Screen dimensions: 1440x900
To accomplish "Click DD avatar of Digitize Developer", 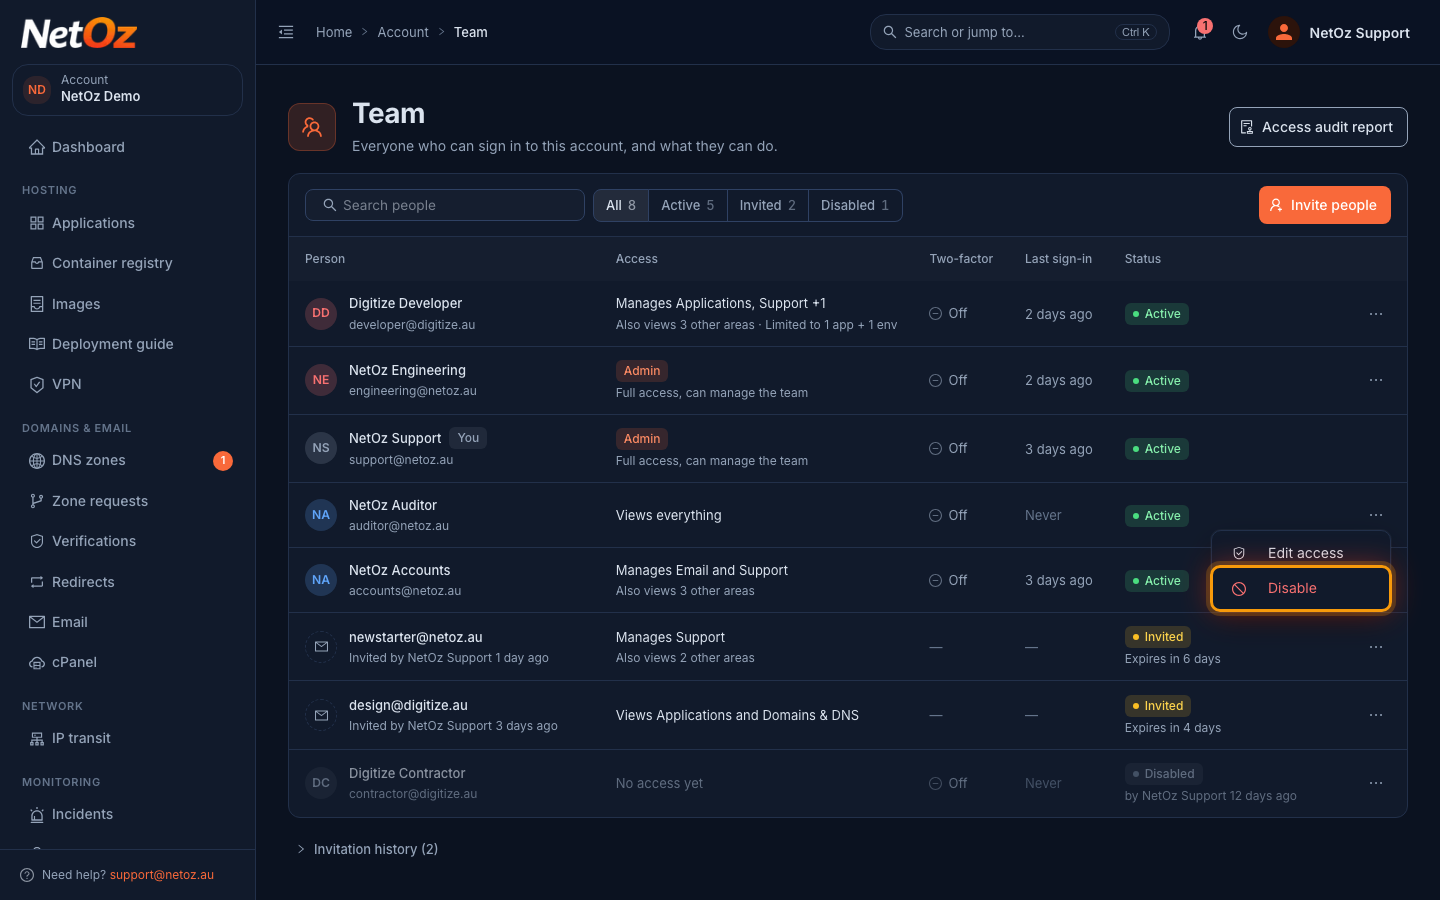I will (x=321, y=313).
